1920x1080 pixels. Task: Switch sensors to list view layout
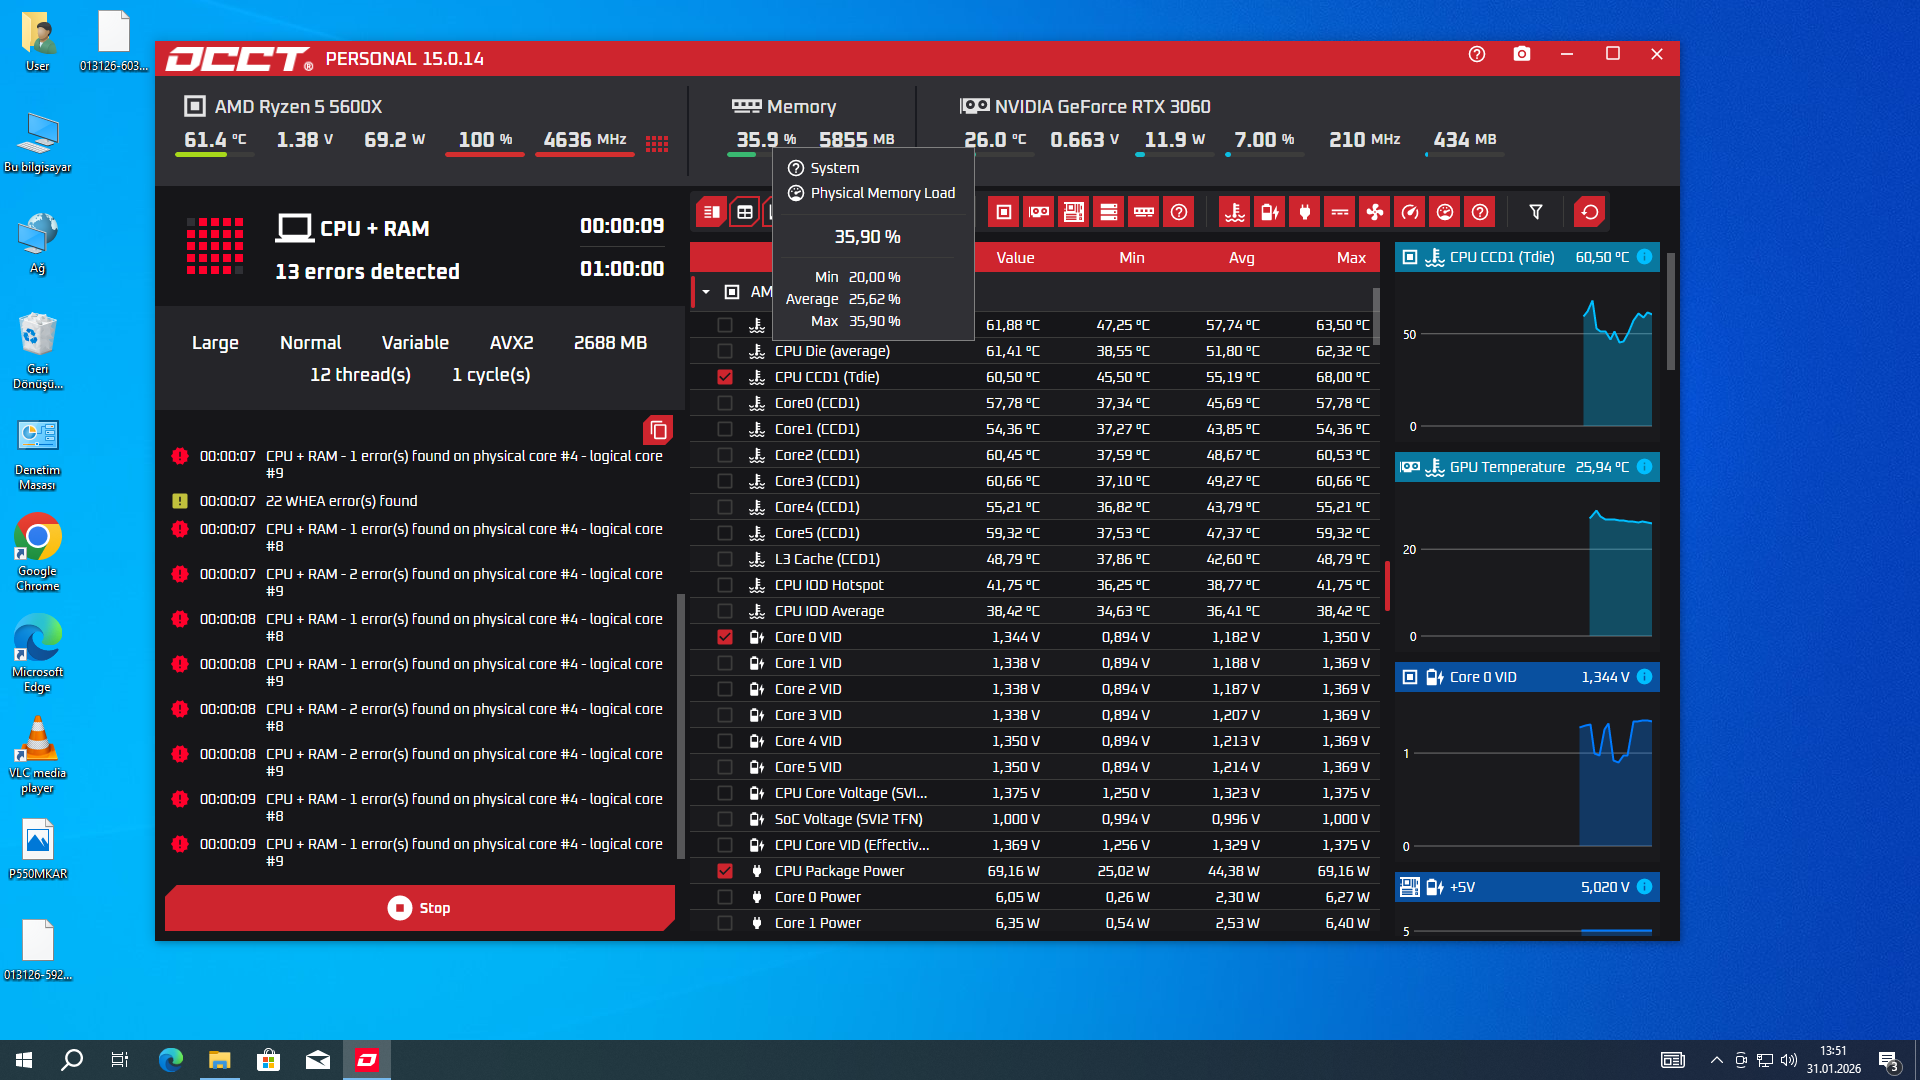click(x=712, y=212)
